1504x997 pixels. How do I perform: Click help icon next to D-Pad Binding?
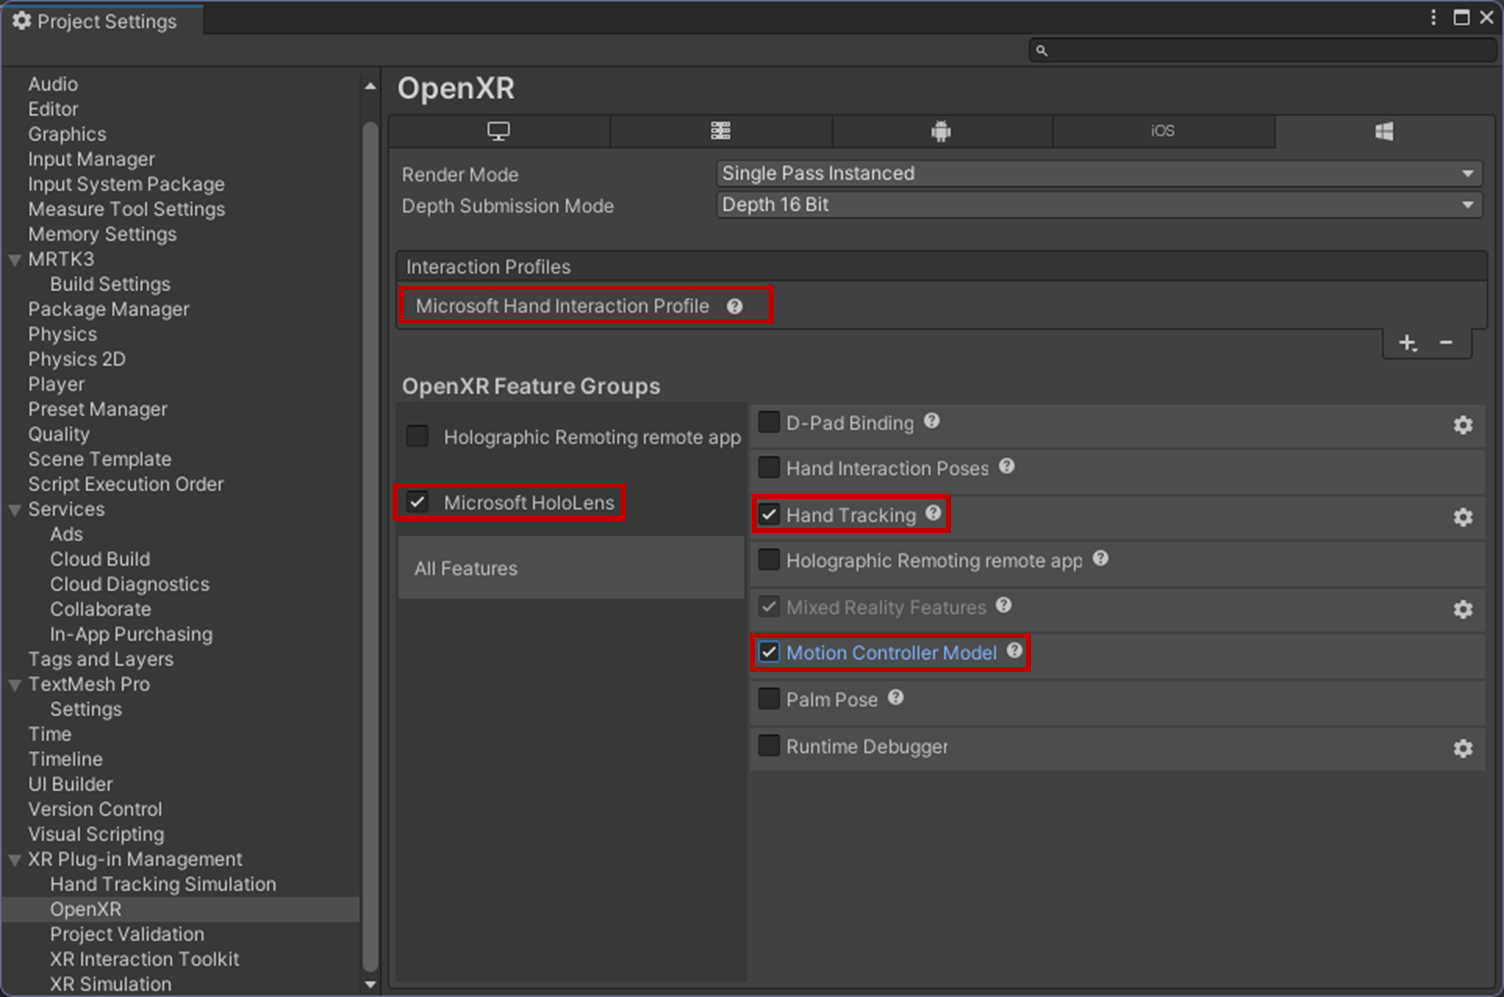coord(932,421)
